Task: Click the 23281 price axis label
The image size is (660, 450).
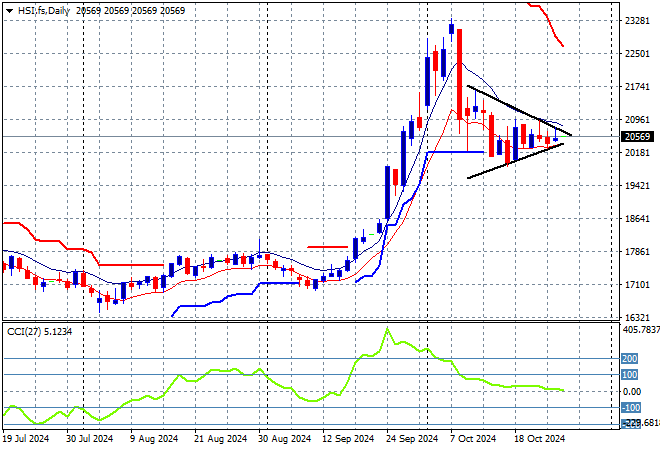Action: point(637,20)
